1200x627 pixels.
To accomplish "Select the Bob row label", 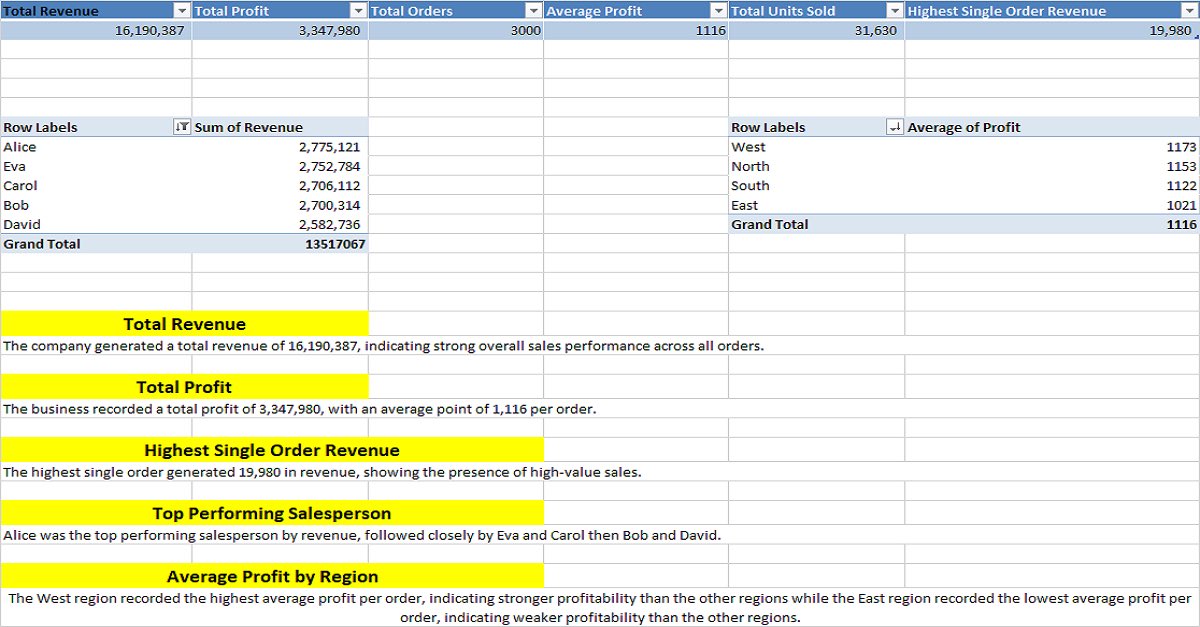I will [x=96, y=205].
